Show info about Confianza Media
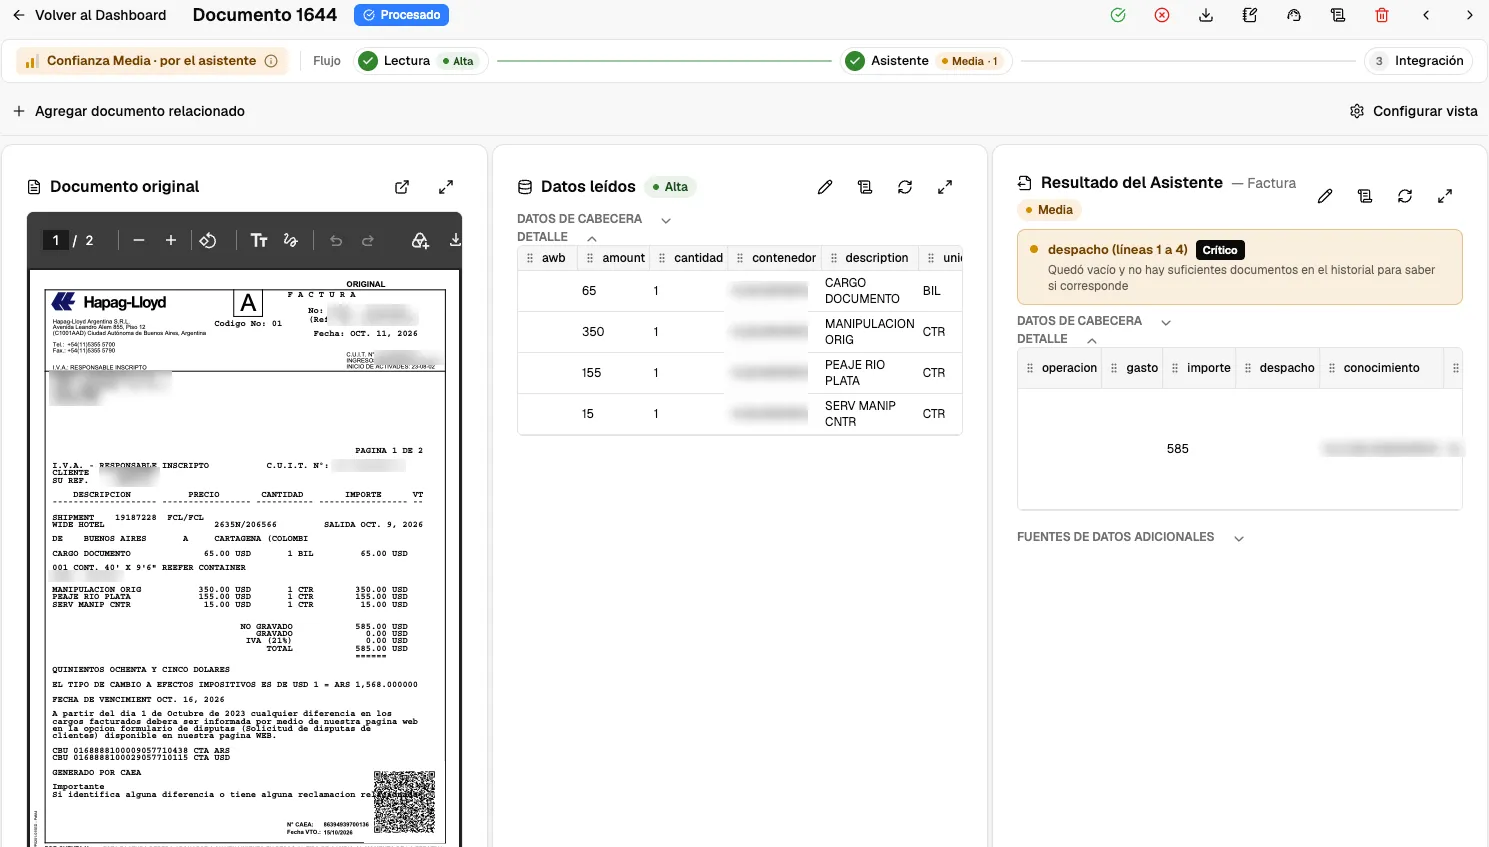1489x847 pixels. click(271, 61)
